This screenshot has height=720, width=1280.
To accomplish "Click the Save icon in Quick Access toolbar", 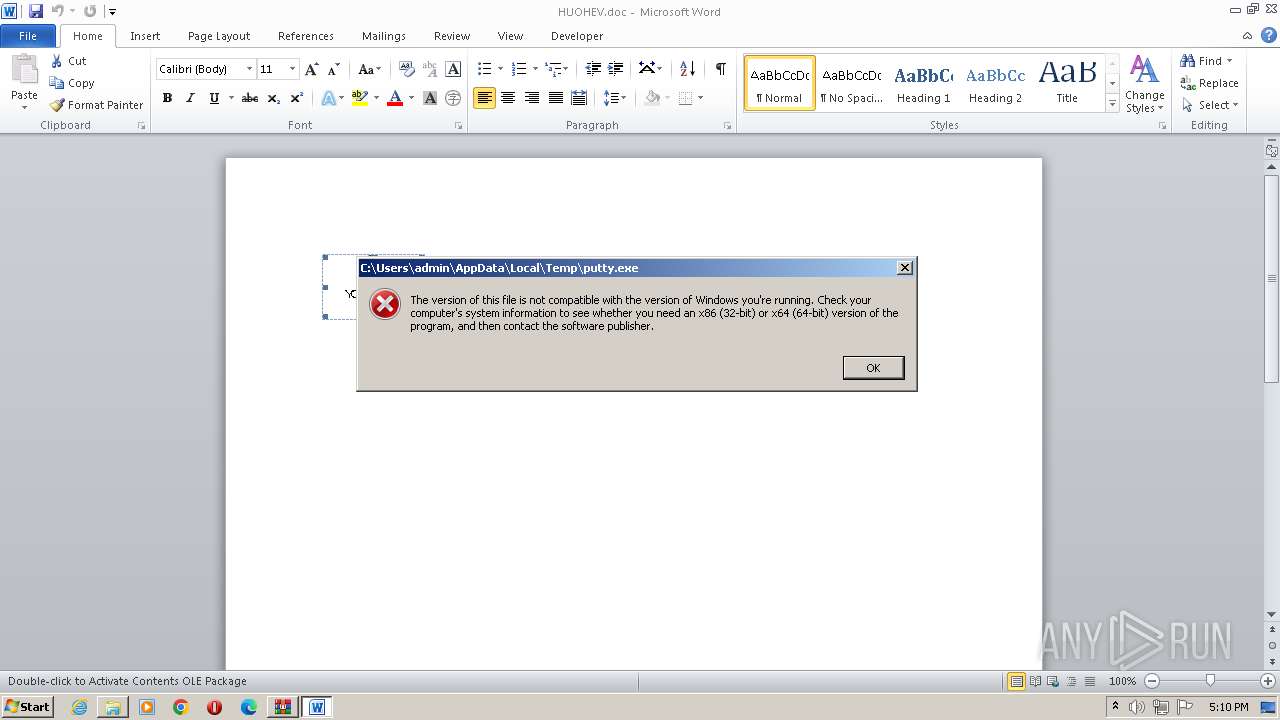I will (x=36, y=11).
